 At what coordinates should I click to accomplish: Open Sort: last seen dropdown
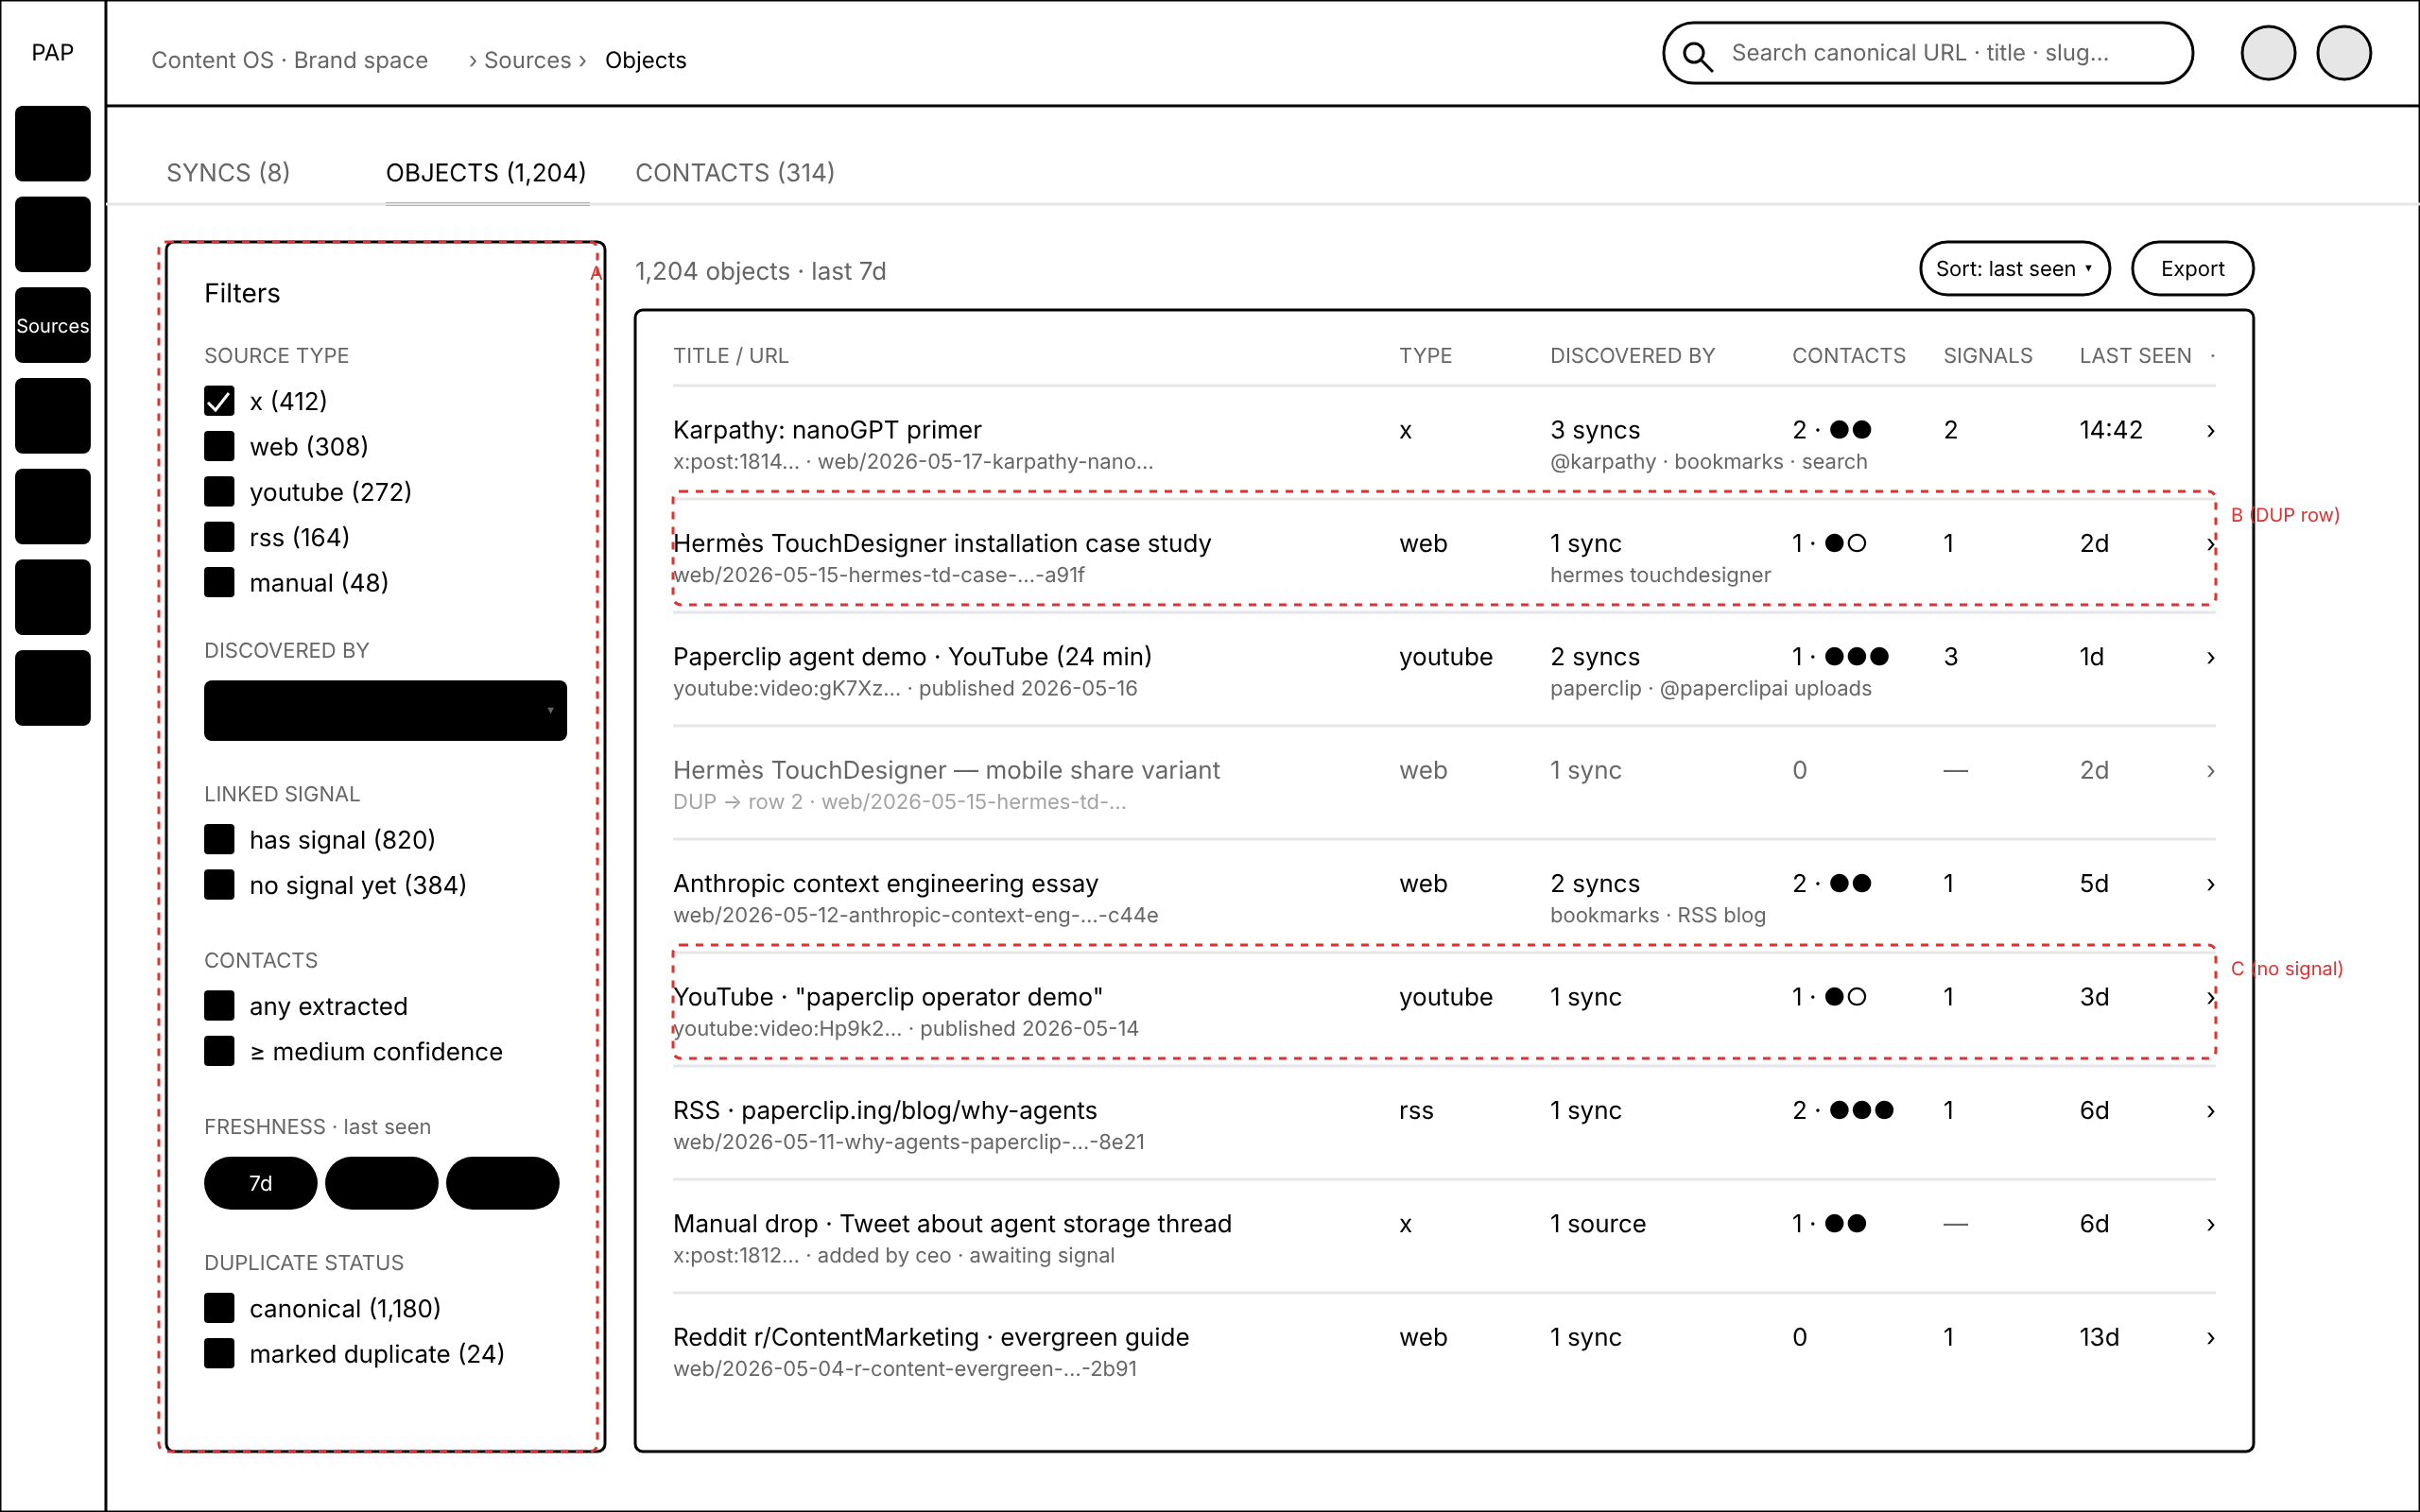(2014, 269)
